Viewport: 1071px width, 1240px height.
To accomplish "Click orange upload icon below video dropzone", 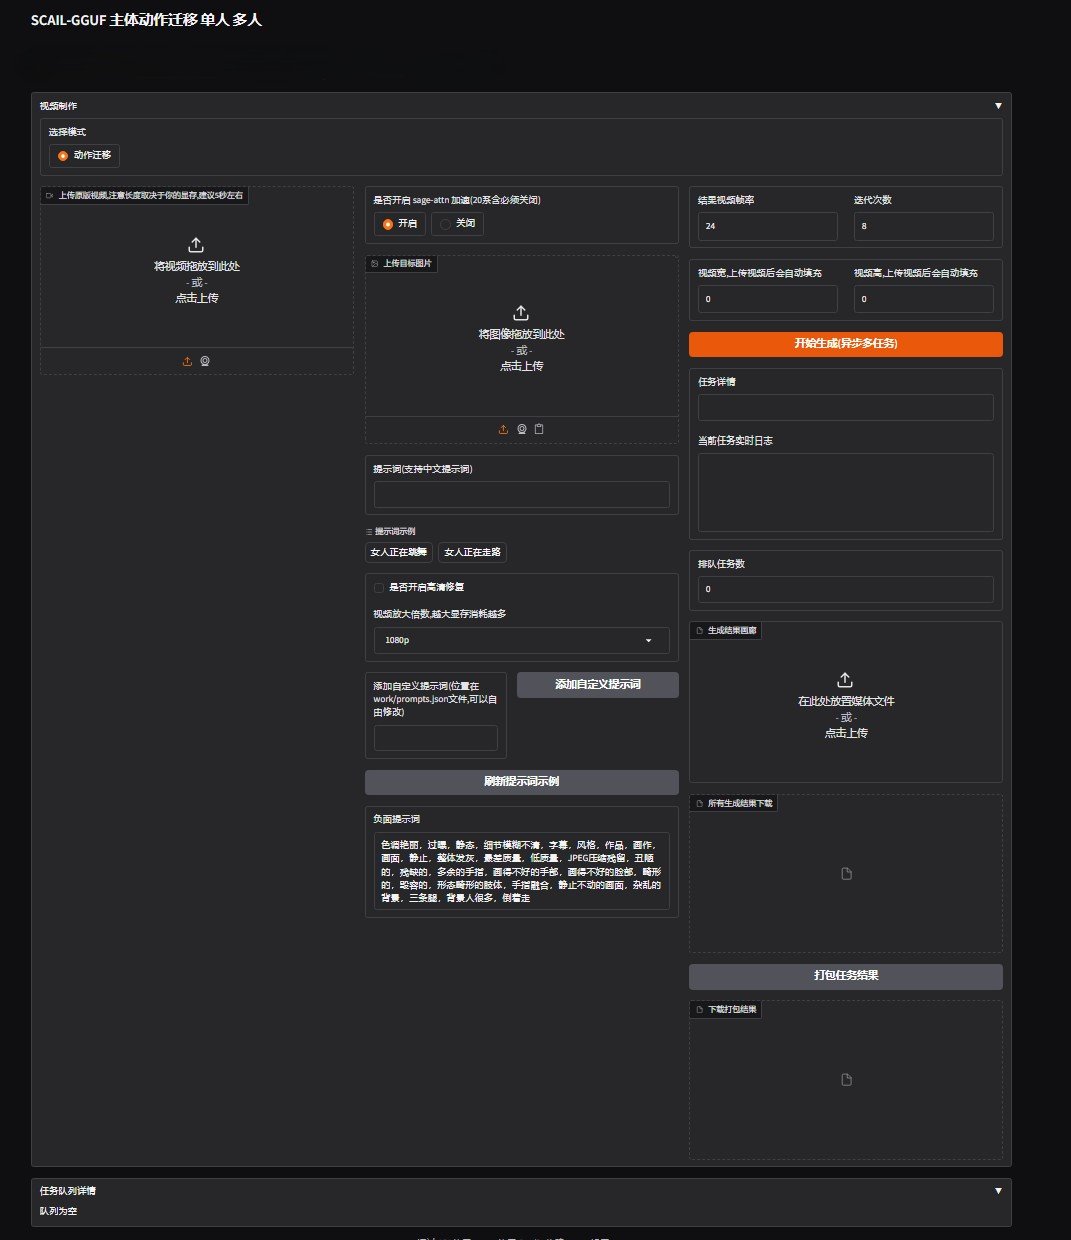I will (187, 361).
